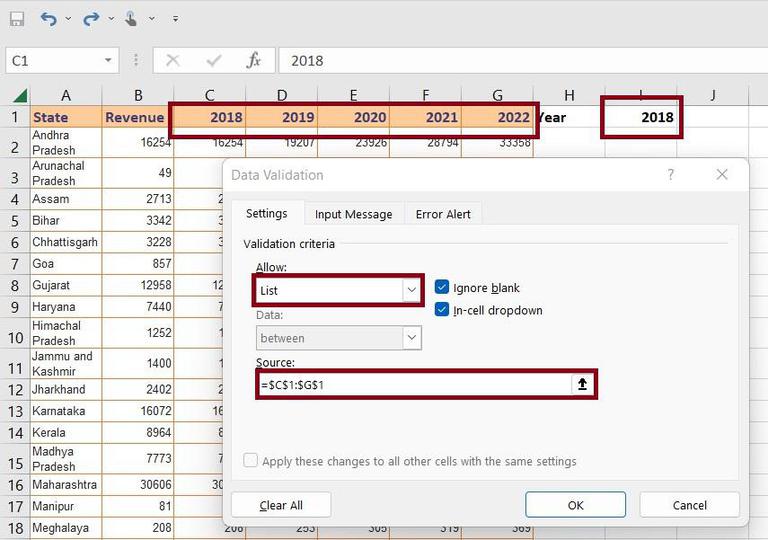This screenshot has width=768, height=540.
Task: Click the Maharashtra cell
Action: pyautogui.click(x=66, y=485)
